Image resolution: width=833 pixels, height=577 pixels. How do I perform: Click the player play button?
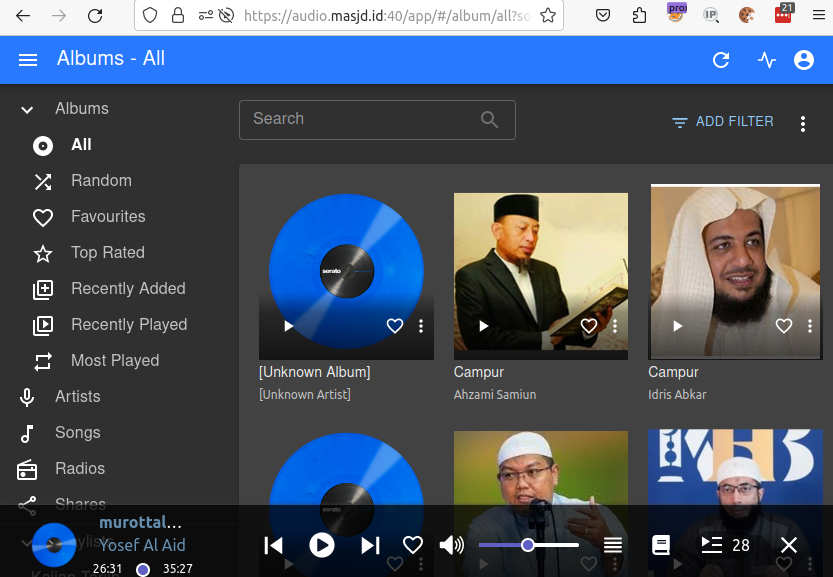pos(322,545)
